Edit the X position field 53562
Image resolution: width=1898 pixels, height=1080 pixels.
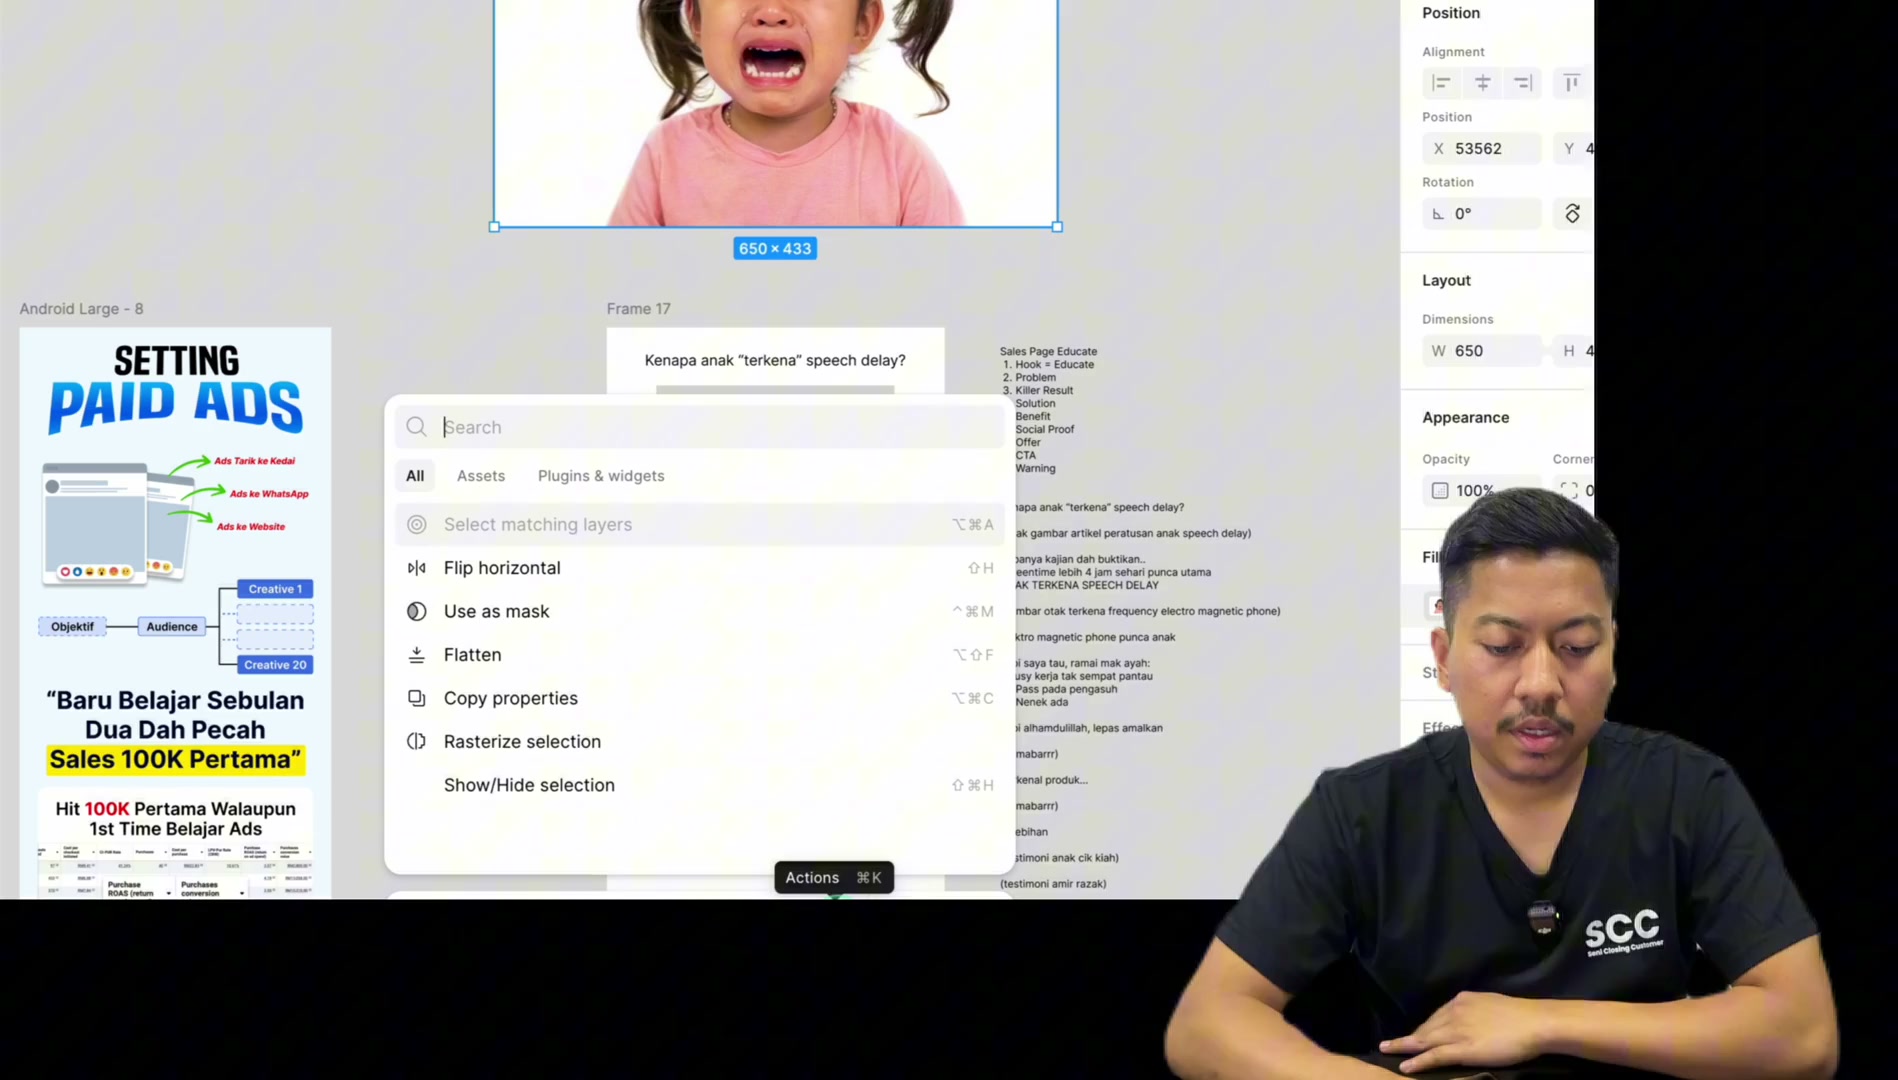pos(1482,149)
